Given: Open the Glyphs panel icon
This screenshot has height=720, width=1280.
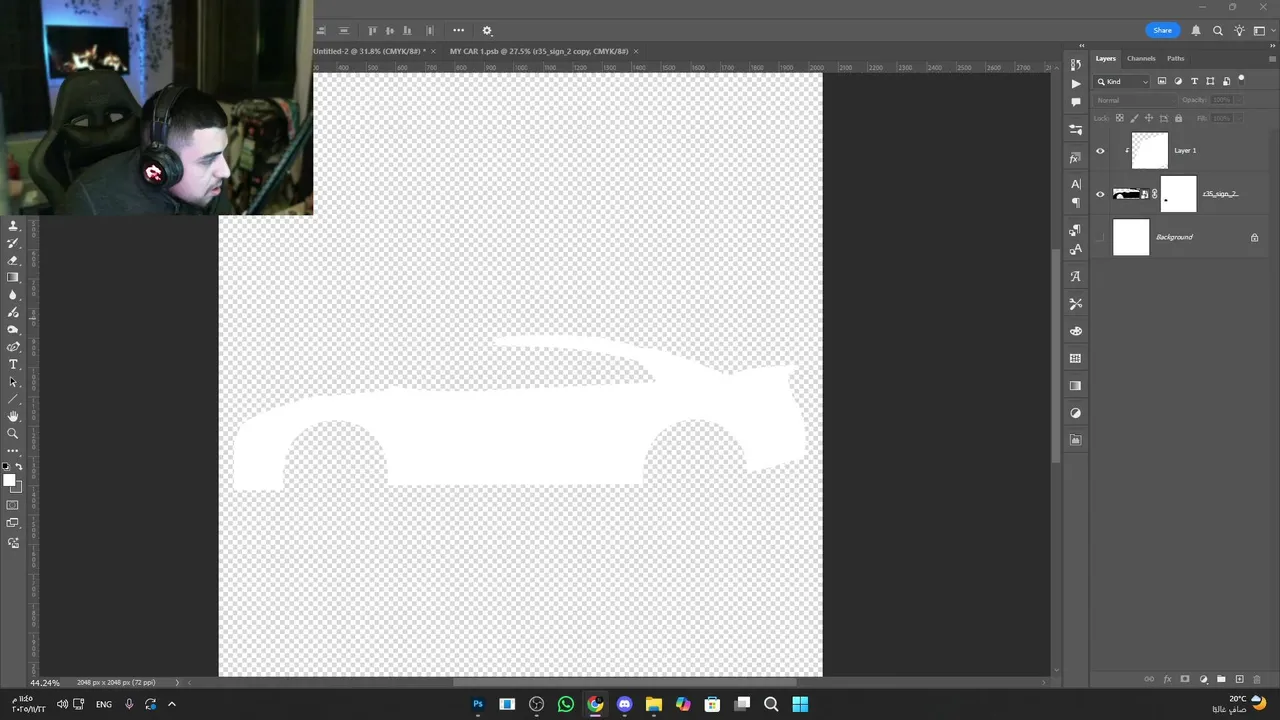Looking at the screenshot, I should click(1076, 277).
